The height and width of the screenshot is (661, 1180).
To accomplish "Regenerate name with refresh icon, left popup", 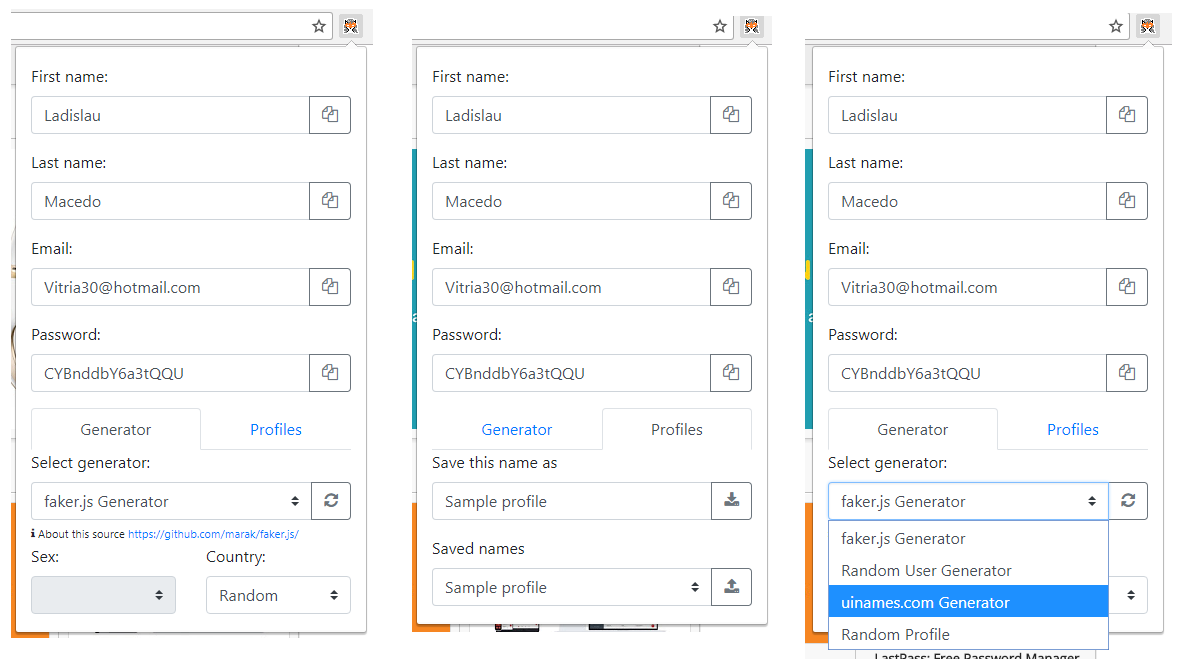I will (331, 501).
